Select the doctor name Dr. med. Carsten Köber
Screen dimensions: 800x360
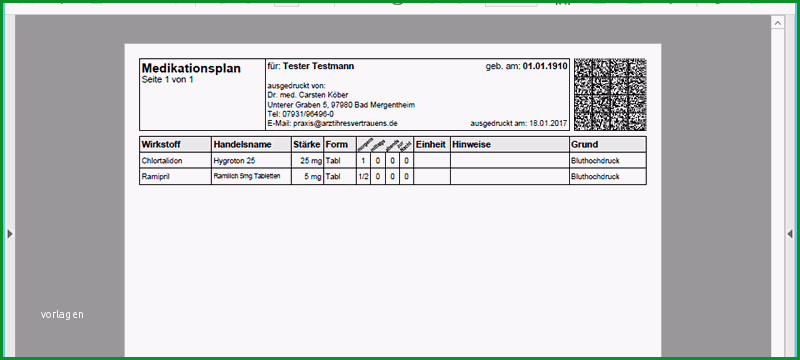[x=308, y=95]
